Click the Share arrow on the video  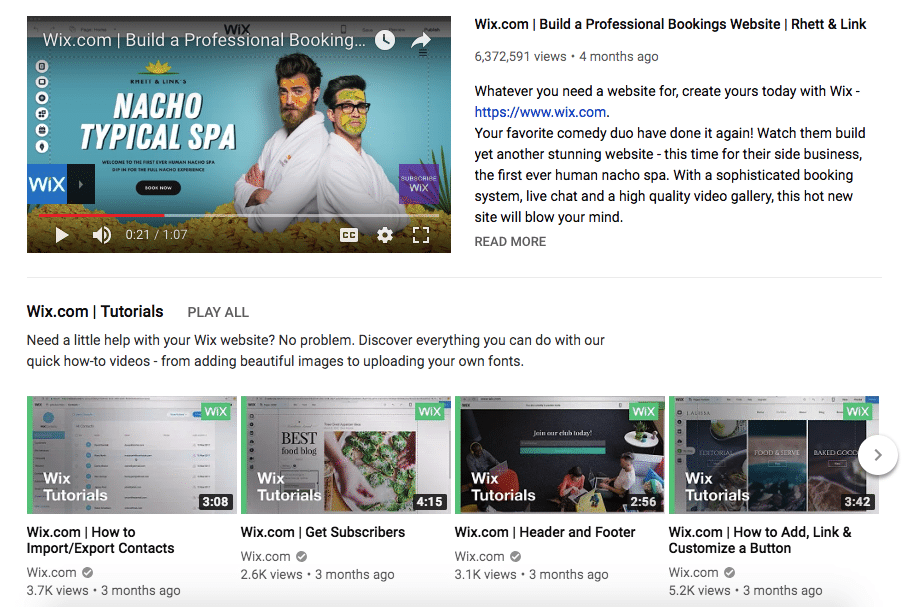(421, 40)
